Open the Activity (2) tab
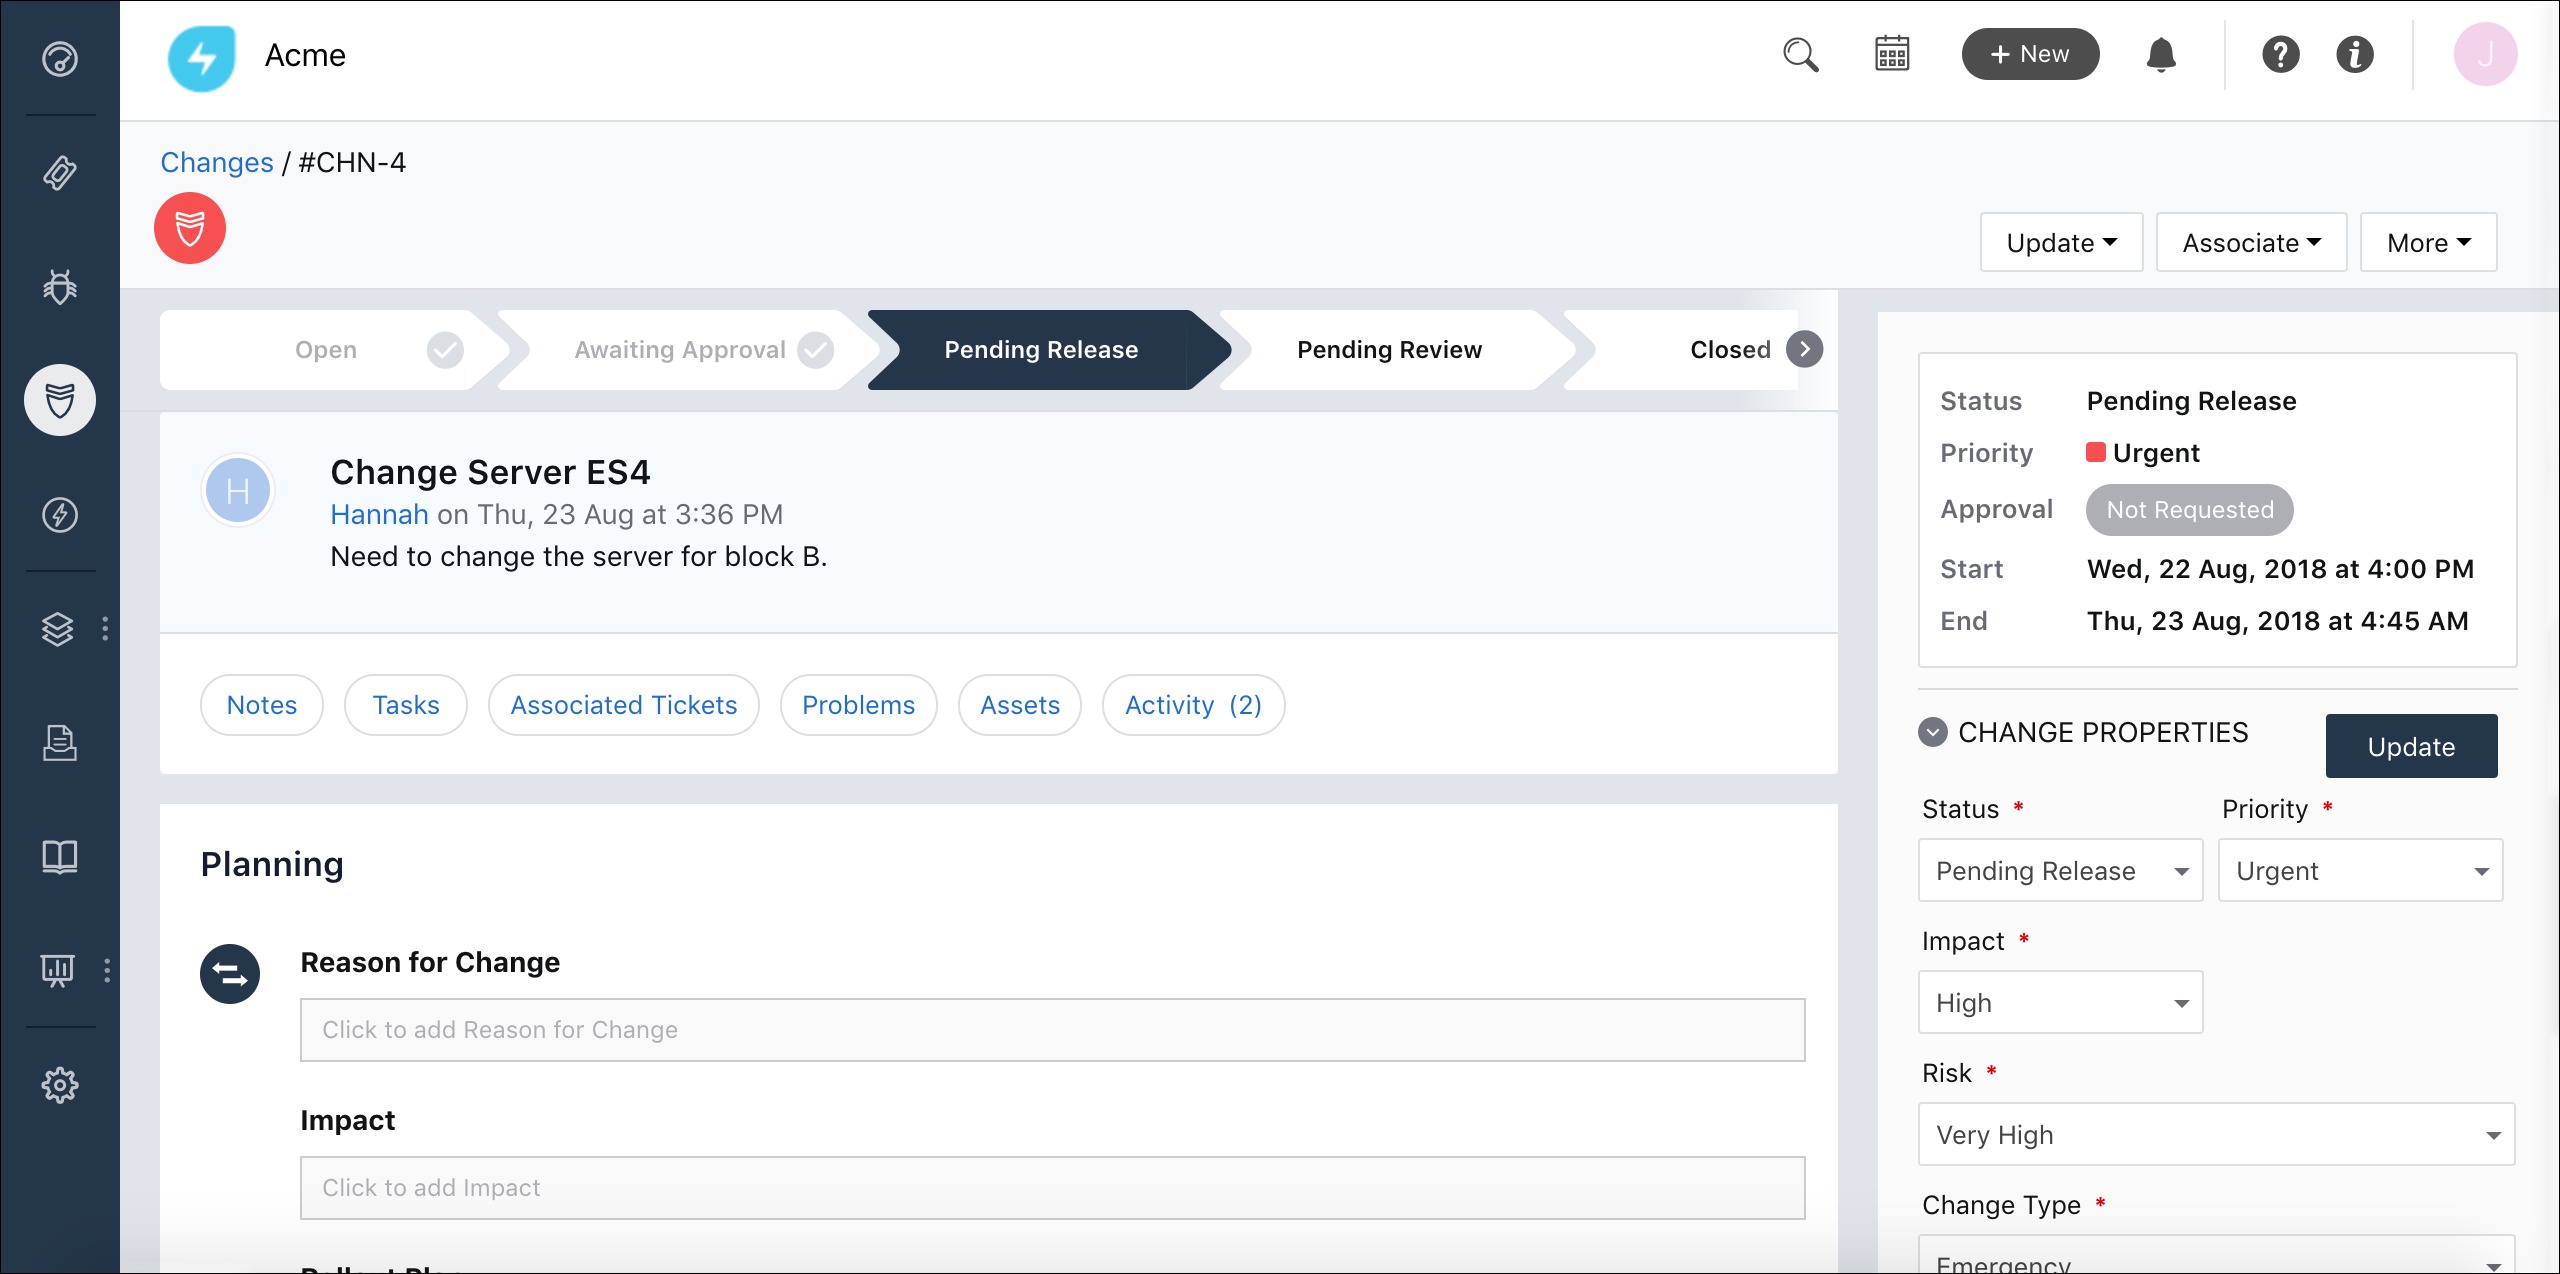The image size is (2560, 1274). pyautogui.click(x=1192, y=706)
